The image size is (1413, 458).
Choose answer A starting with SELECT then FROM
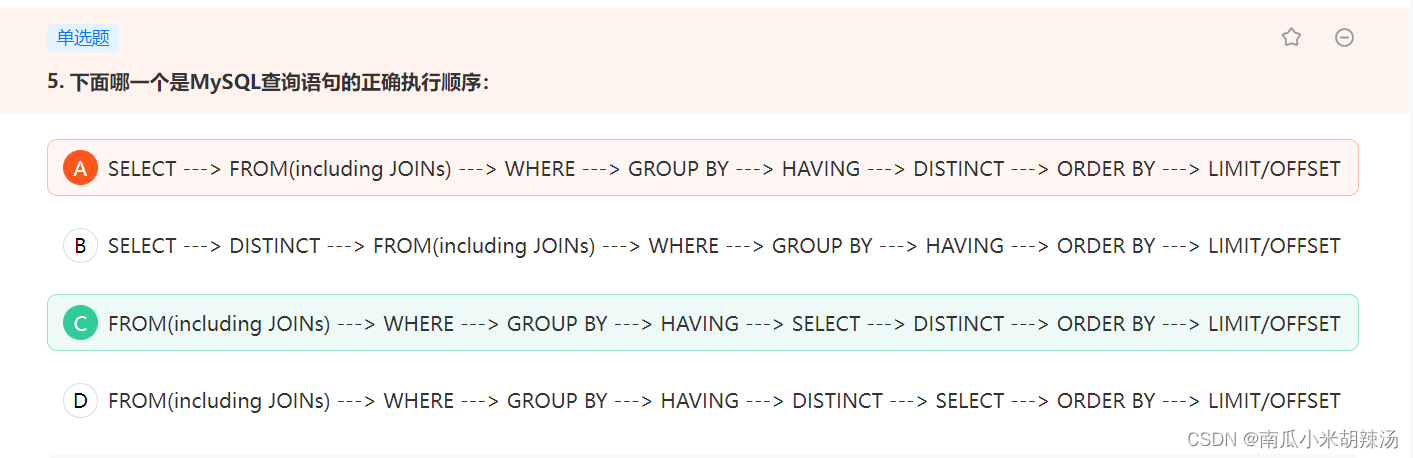pyautogui.click(x=702, y=167)
